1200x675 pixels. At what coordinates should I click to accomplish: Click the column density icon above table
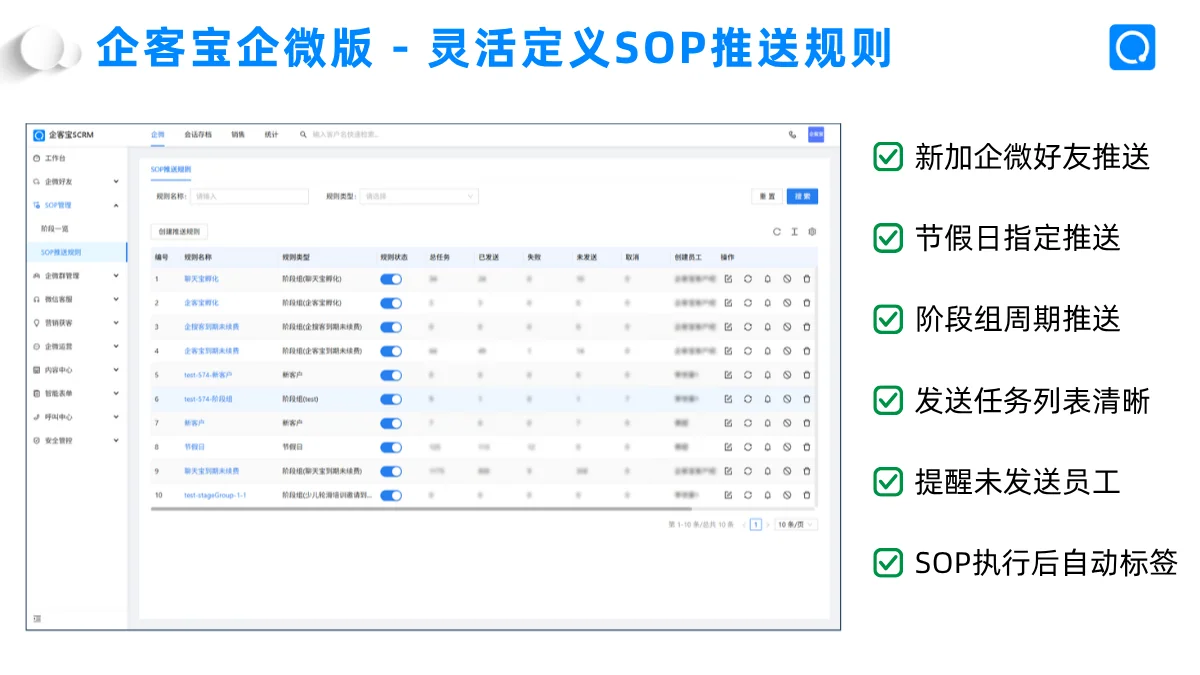(x=794, y=231)
